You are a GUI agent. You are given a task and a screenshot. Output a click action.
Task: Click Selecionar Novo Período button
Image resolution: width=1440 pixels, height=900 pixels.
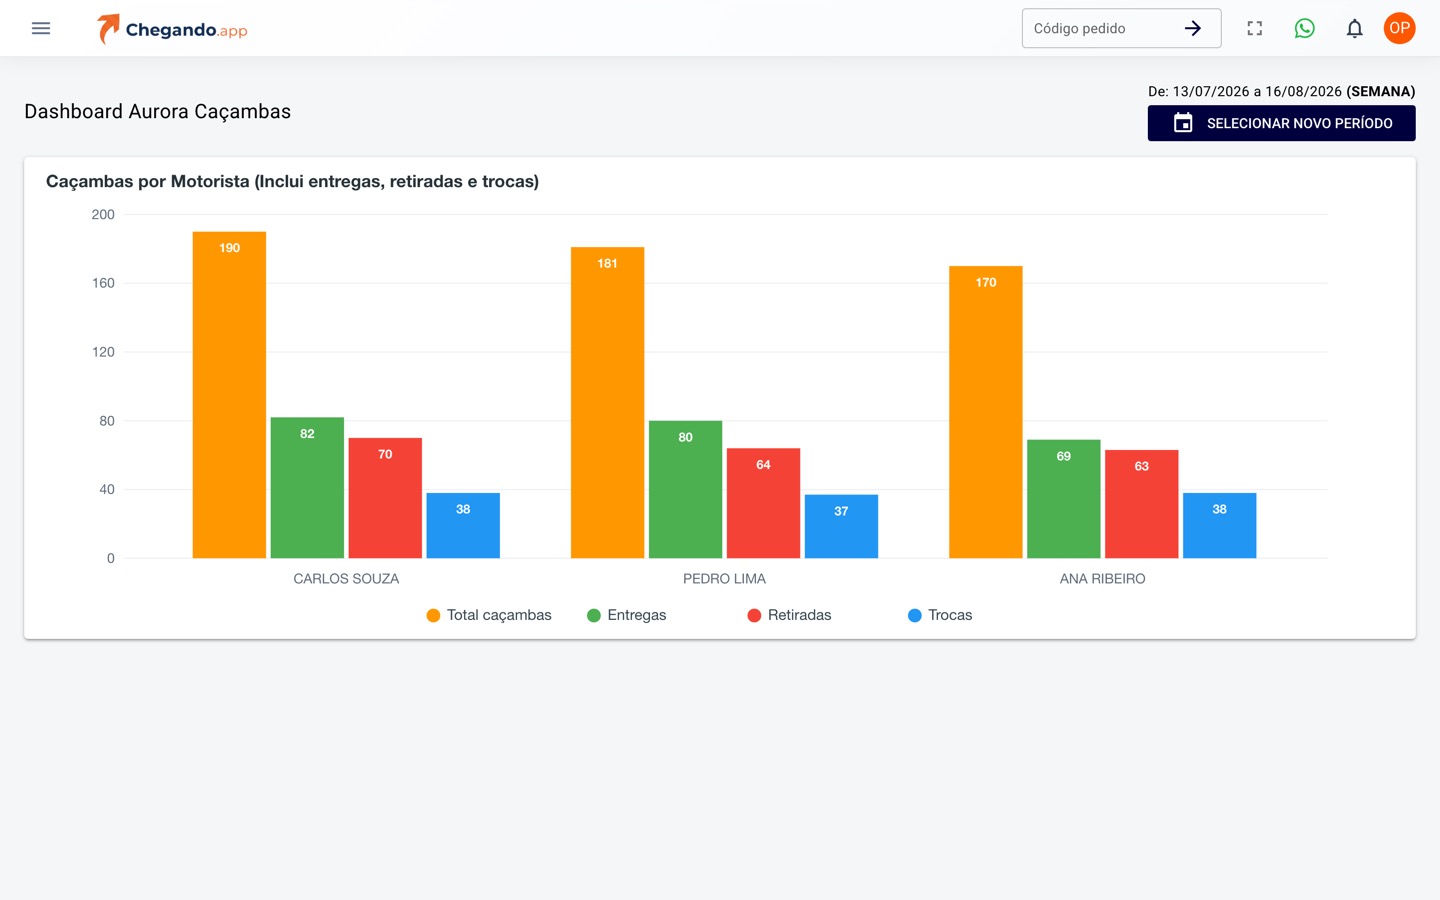pos(1282,123)
